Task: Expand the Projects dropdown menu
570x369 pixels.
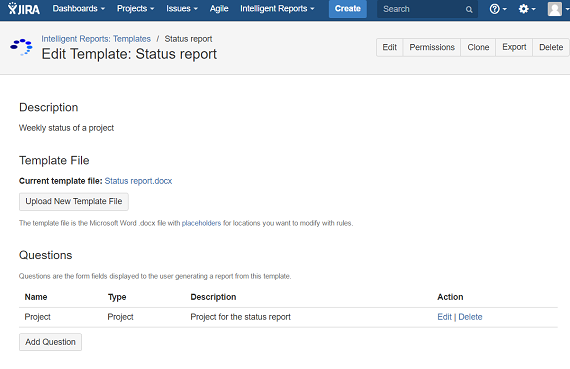Action: (135, 8)
